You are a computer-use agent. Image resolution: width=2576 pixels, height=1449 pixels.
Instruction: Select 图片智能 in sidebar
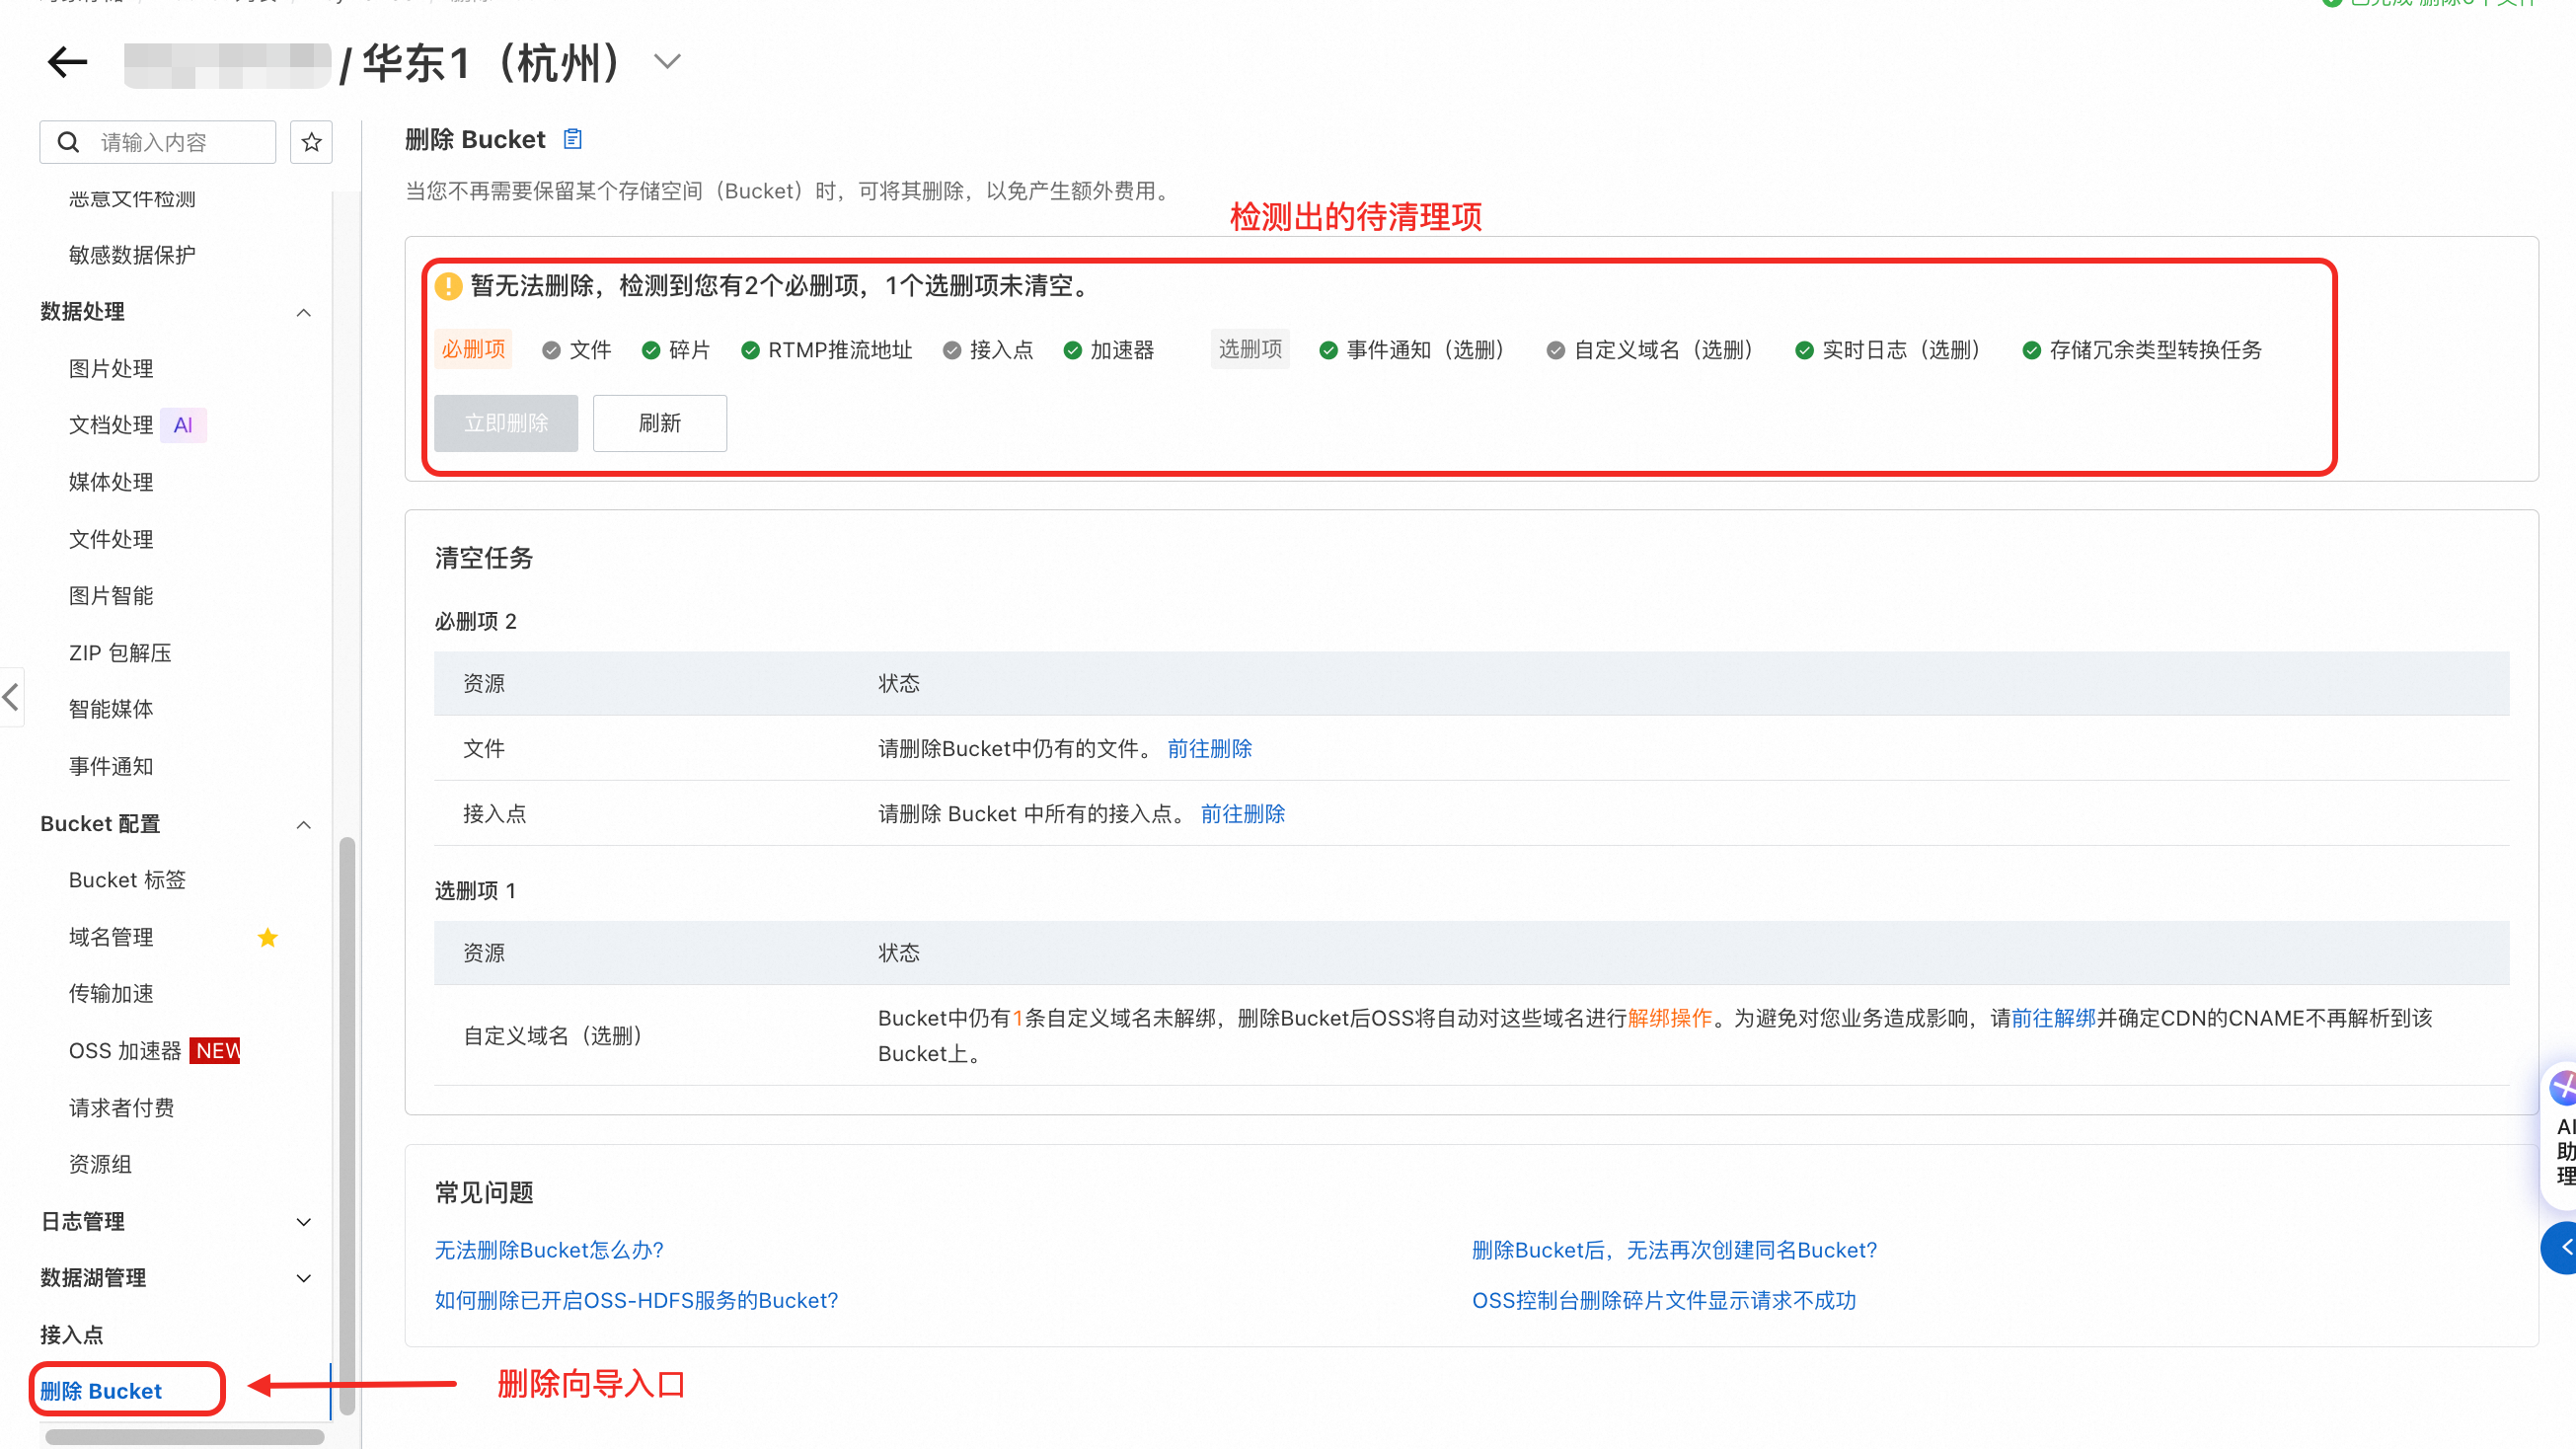[111, 595]
